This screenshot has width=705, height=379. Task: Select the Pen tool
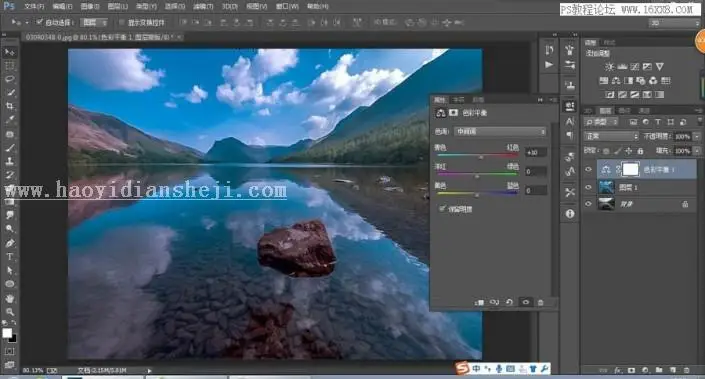(9, 243)
